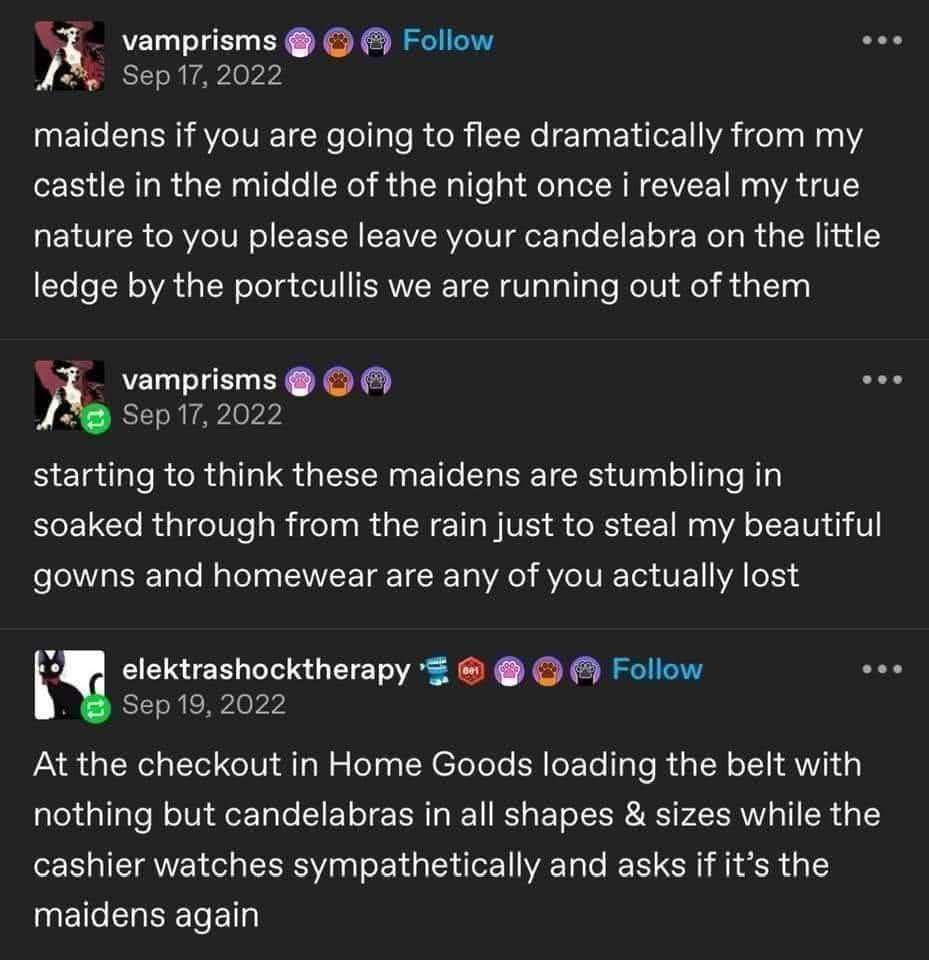Click Sep 17, 2022 timestamp on first post
Image resolution: width=929 pixels, height=960 pixels.
201,75
